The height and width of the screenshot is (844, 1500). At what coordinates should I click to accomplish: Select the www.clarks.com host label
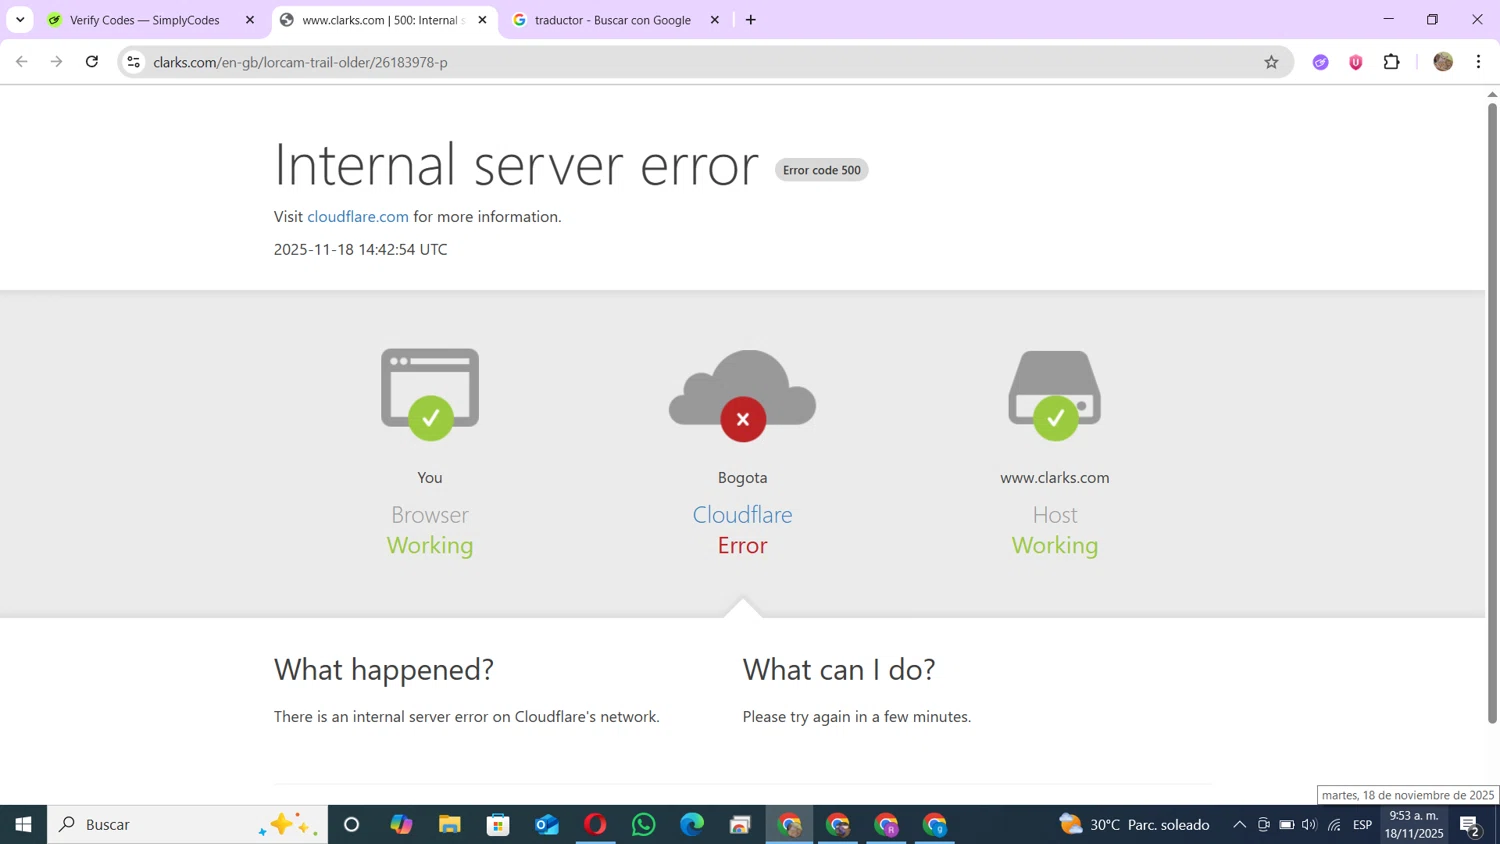(1055, 478)
